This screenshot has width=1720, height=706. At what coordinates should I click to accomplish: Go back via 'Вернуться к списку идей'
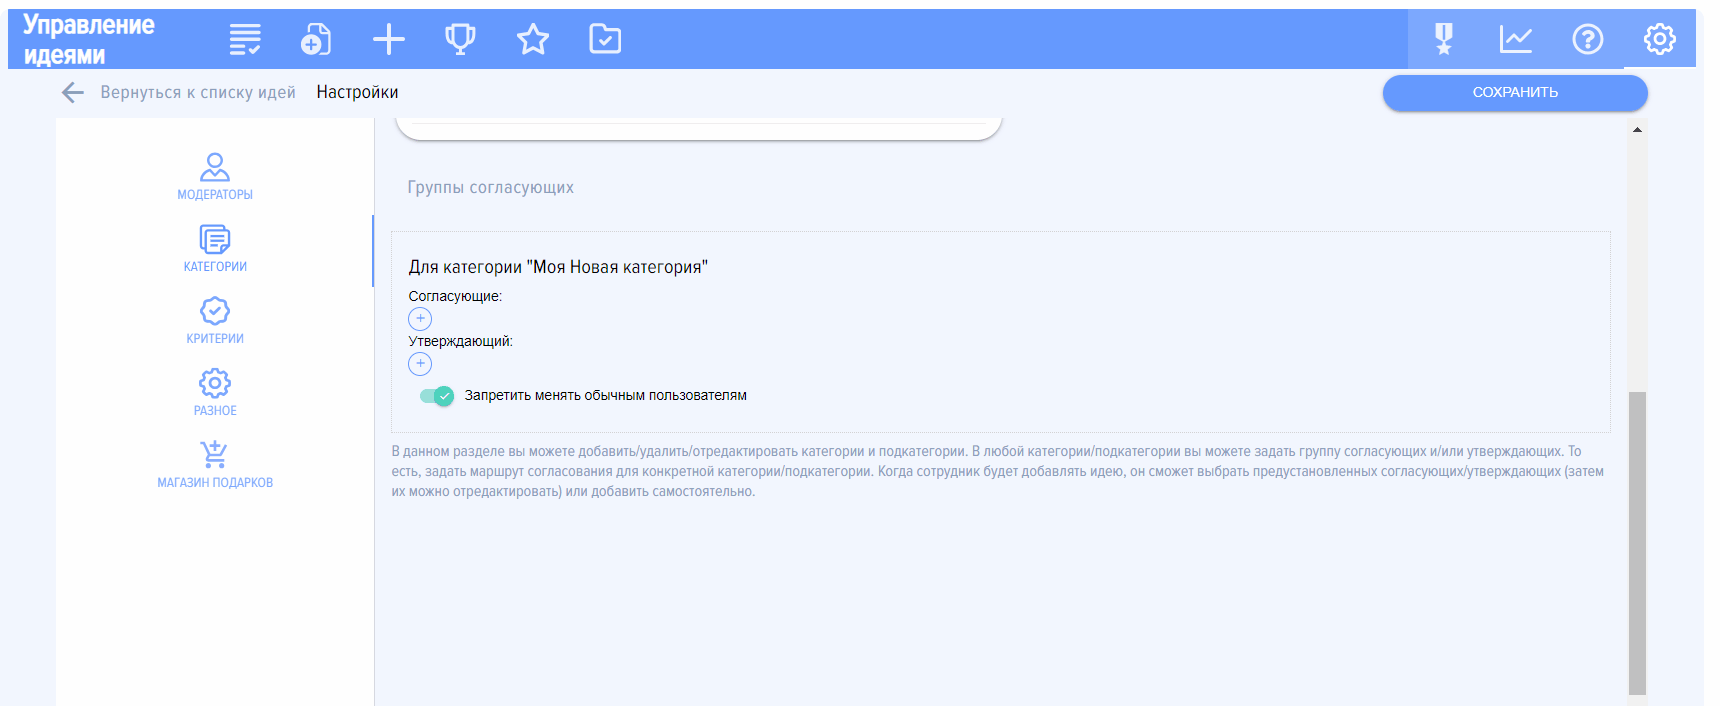pos(180,92)
